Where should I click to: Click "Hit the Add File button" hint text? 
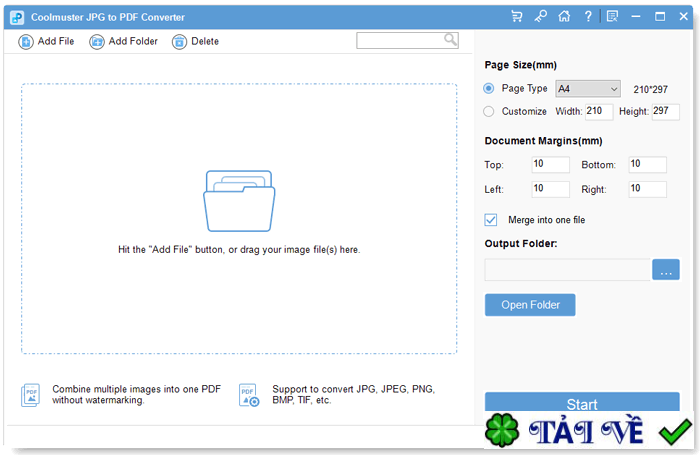[x=239, y=250]
